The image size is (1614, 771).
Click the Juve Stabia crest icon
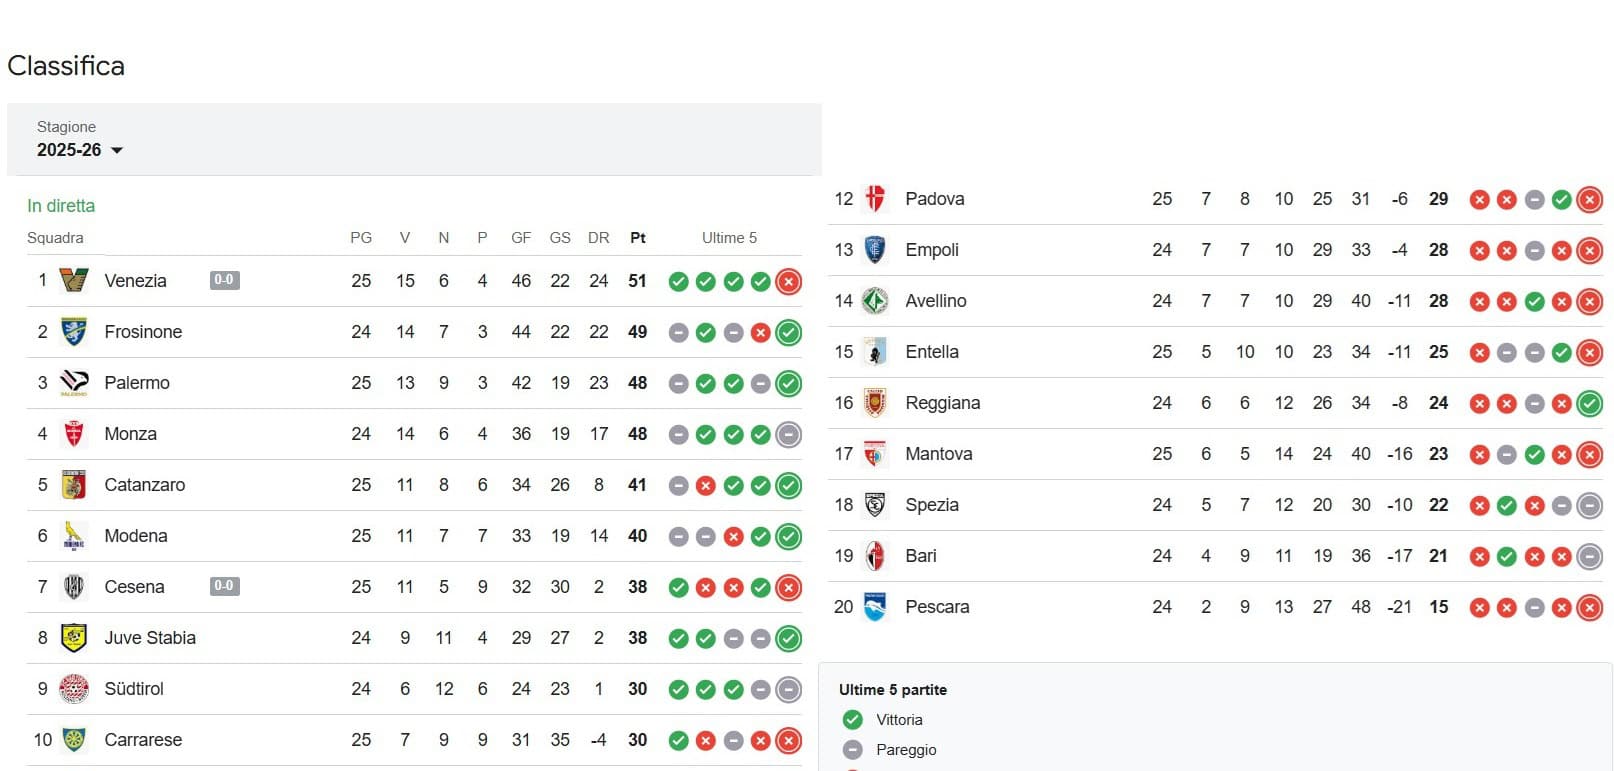tap(74, 638)
